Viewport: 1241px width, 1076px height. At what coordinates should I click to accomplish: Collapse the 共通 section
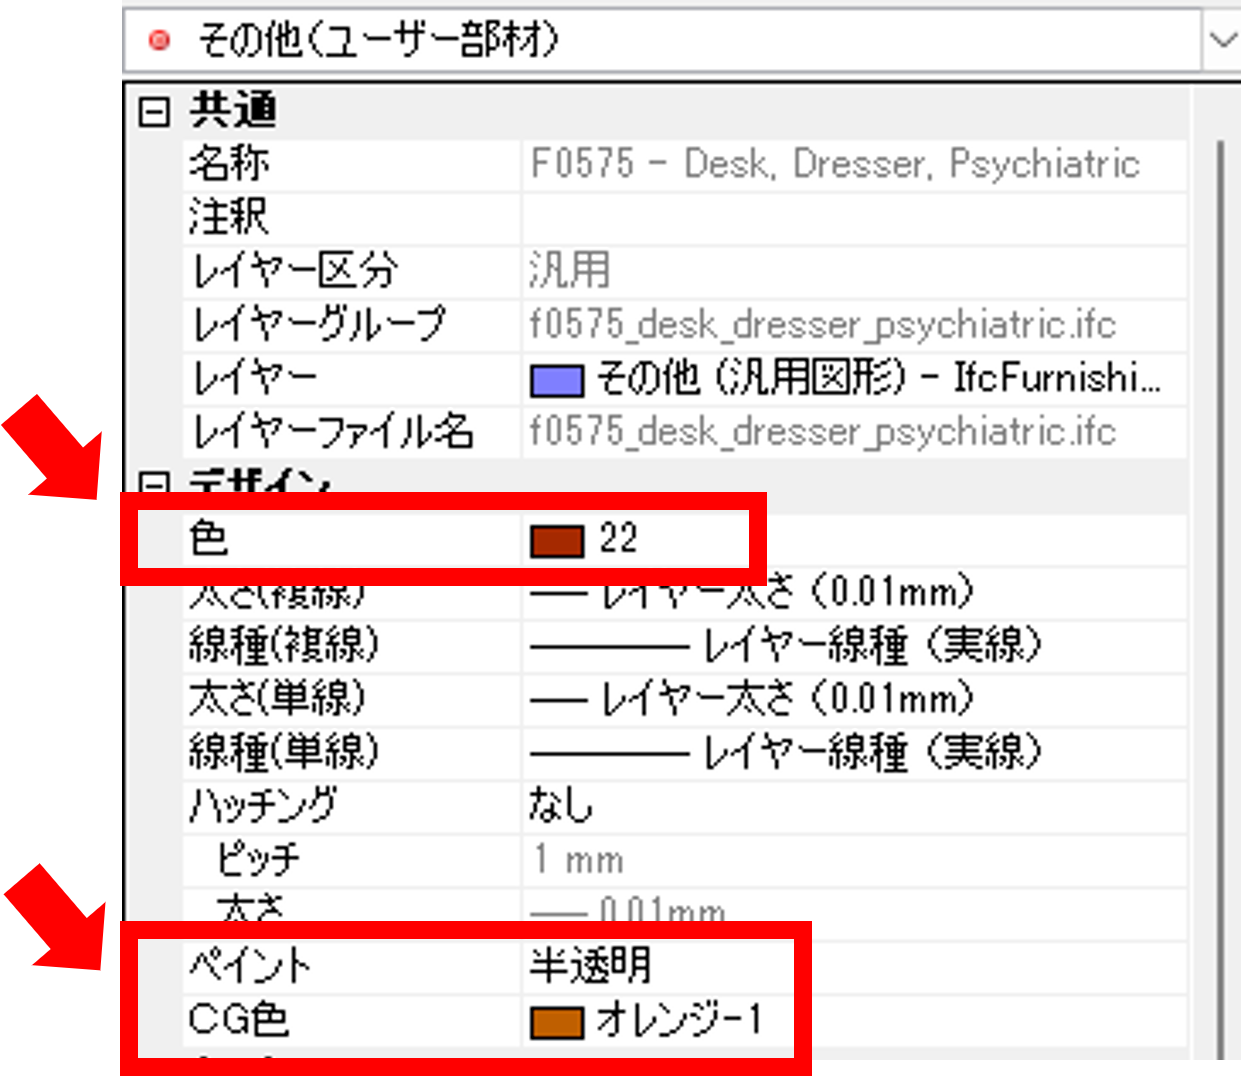pyautogui.click(x=156, y=112)
